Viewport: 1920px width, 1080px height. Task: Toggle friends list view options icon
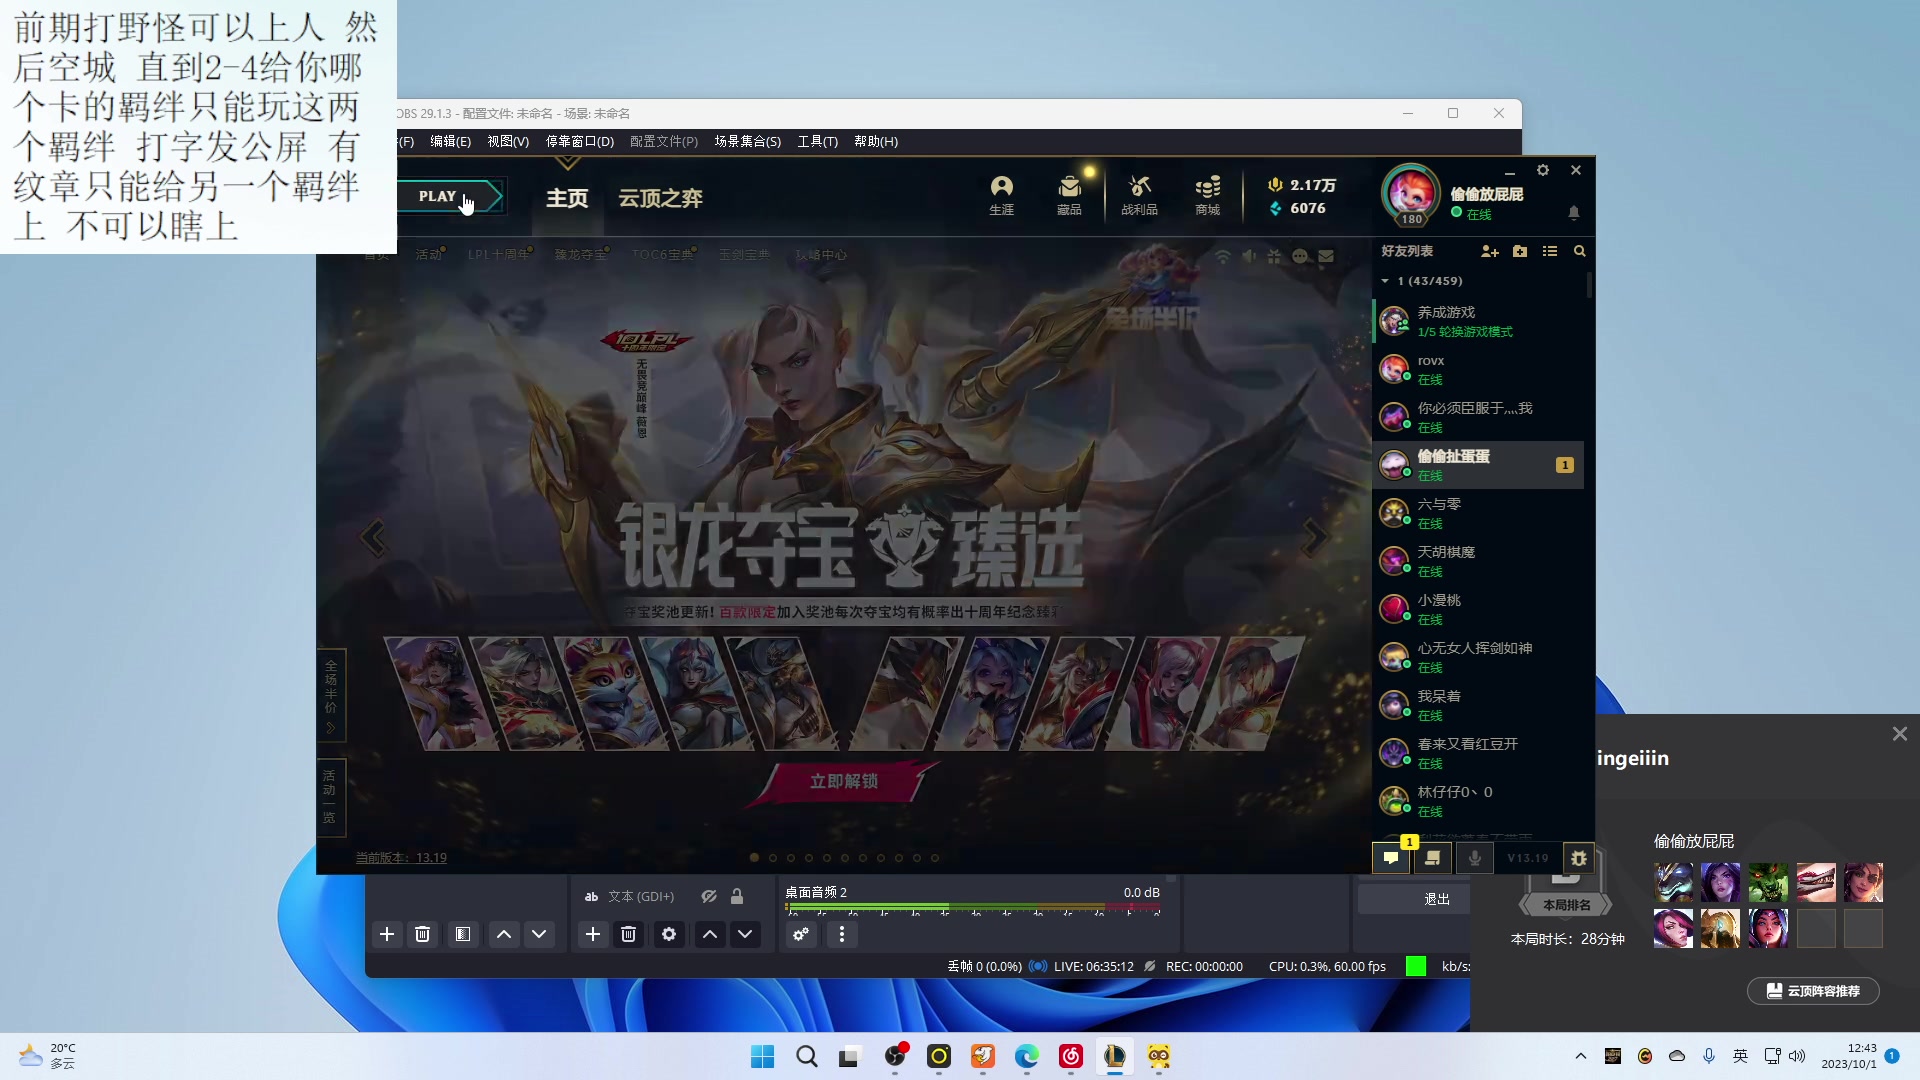(x=1550, y=252)
